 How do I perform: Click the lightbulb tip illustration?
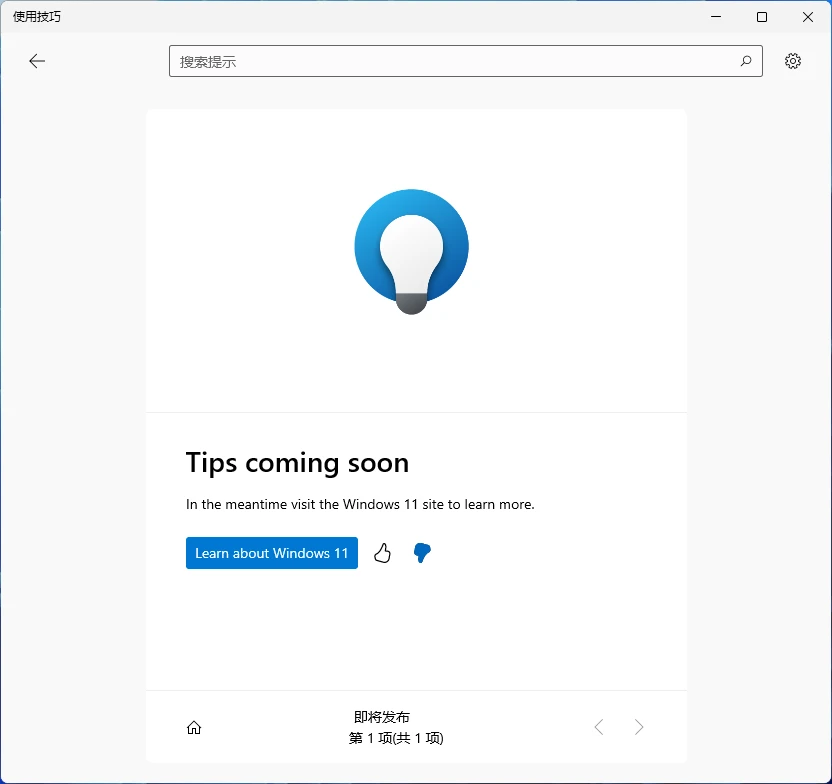412,251
